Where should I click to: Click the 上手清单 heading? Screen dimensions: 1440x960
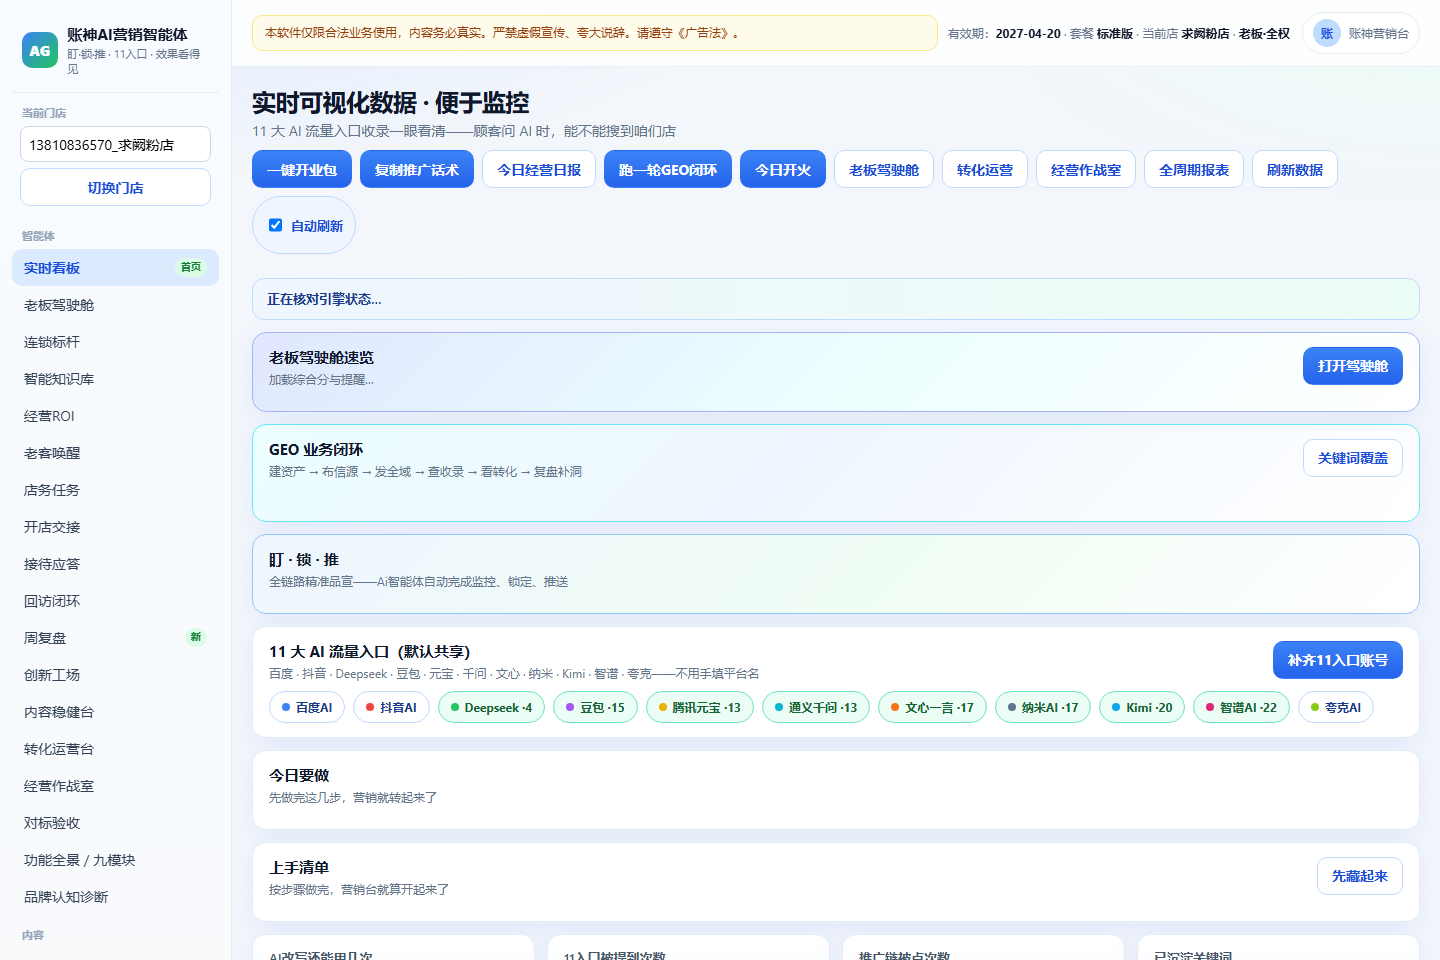click(x=299, y=867)
